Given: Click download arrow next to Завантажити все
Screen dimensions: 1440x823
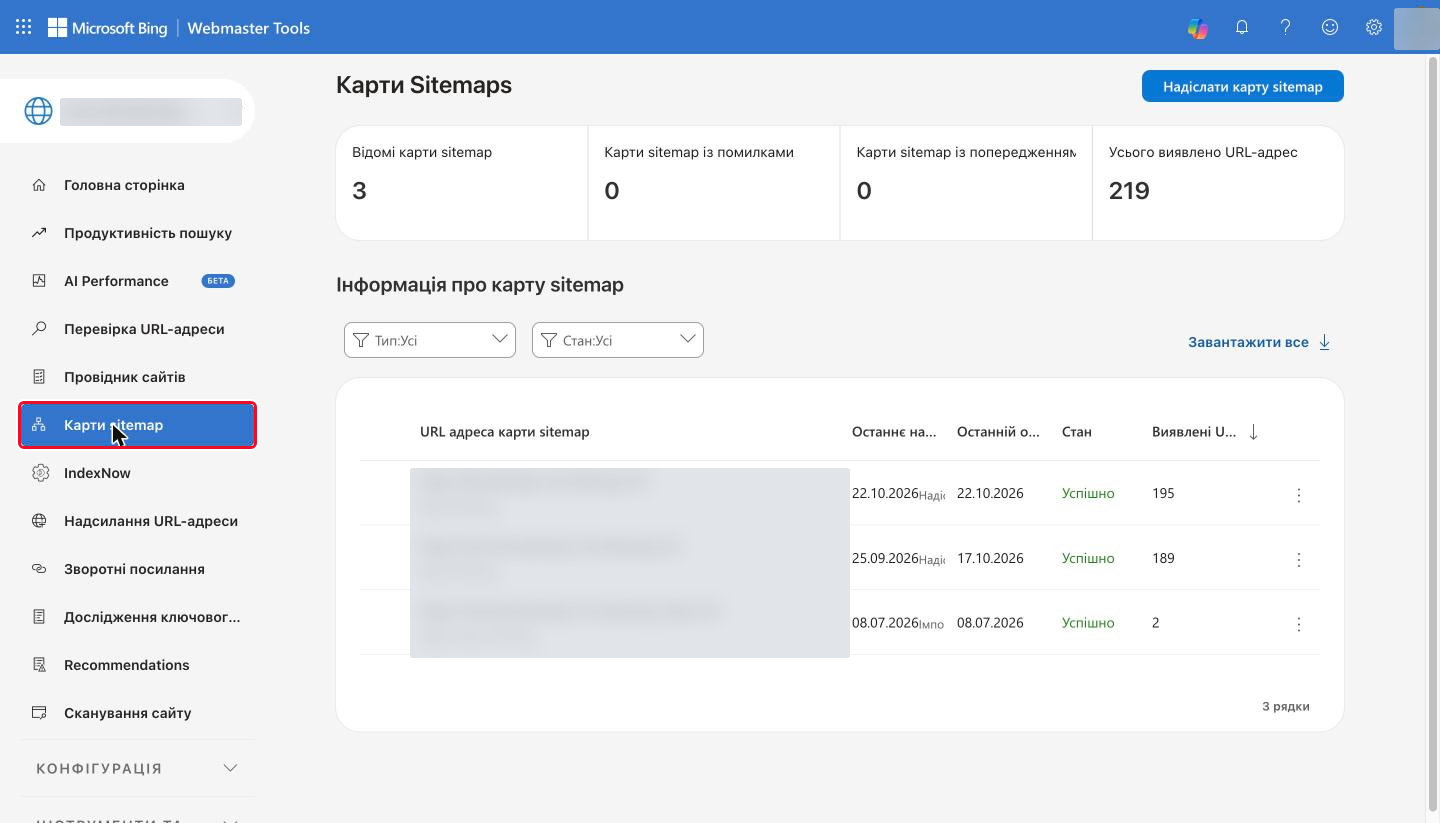Looking at the screenshot, I should (1324, 342).
